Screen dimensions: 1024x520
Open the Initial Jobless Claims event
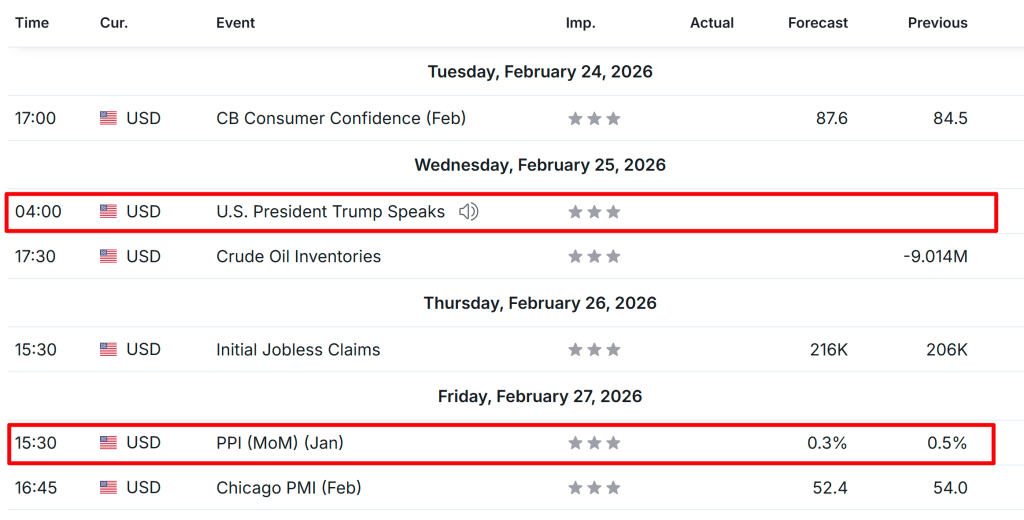point(298,350)
